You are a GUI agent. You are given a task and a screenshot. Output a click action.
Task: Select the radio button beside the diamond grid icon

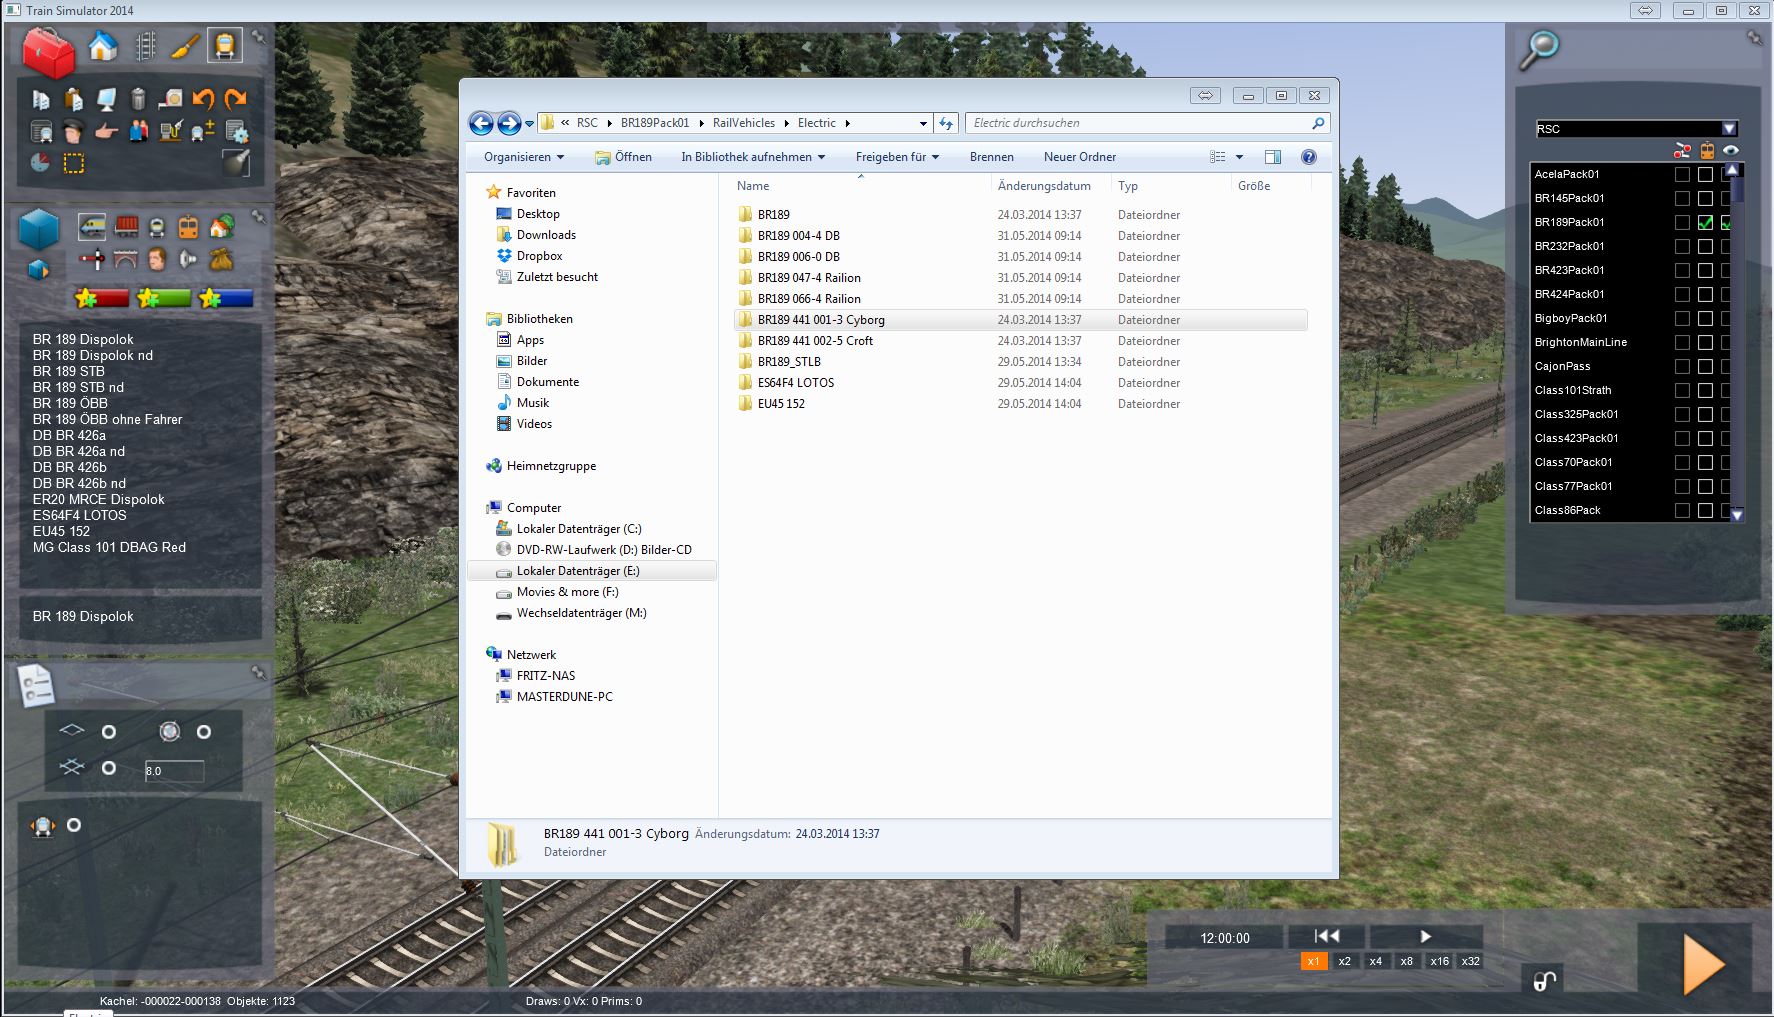point(109,732)
